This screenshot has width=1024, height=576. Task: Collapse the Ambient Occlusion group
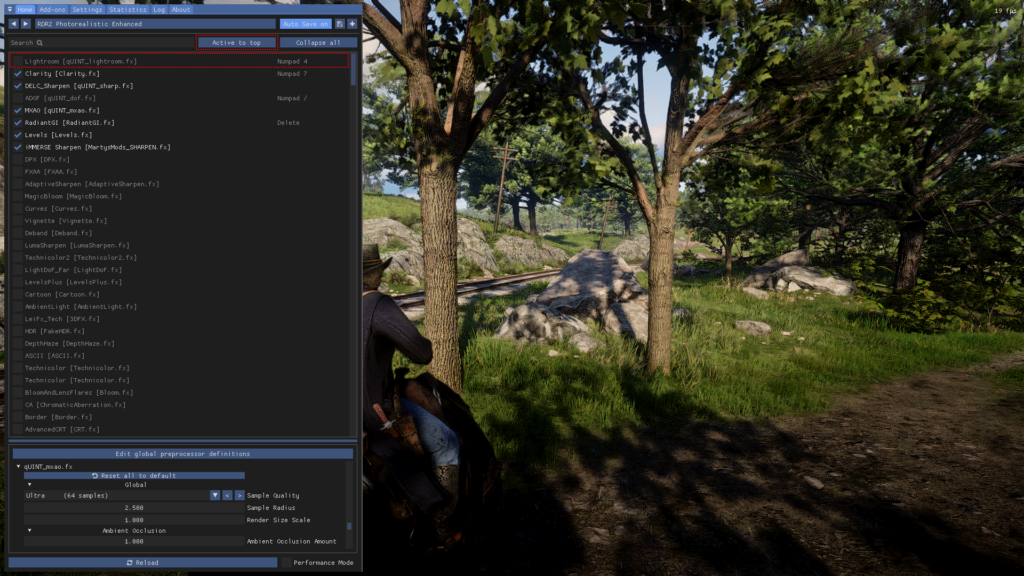pos(29,531)
